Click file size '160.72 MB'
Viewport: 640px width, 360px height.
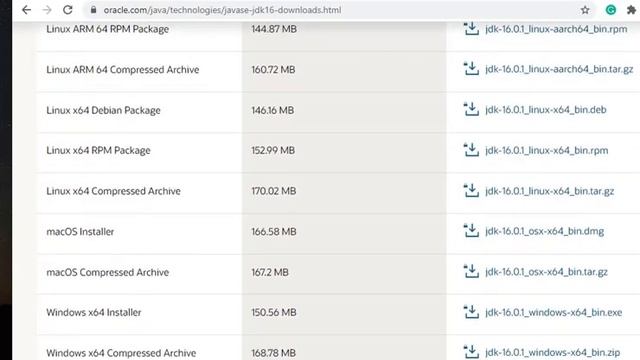(273, 69)
